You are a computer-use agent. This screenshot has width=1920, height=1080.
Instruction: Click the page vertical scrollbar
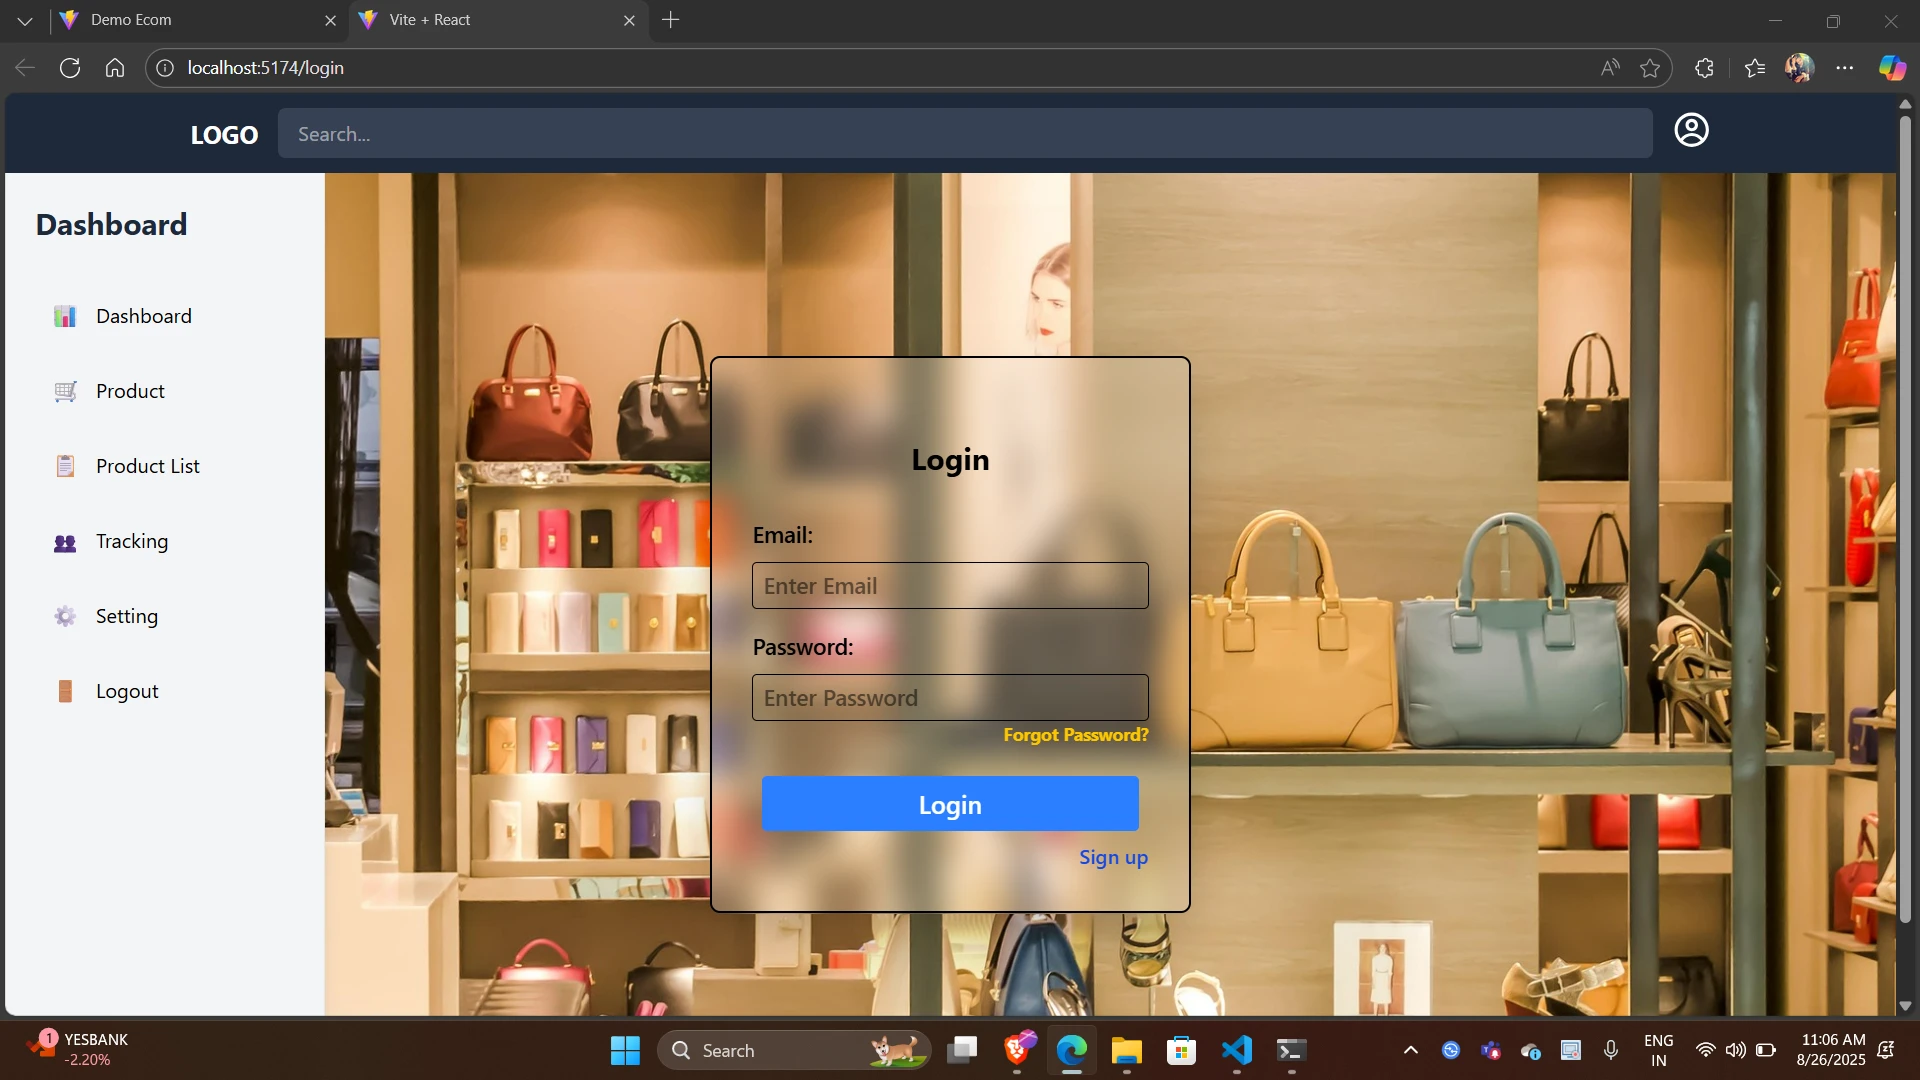[x=1905, y=520]
